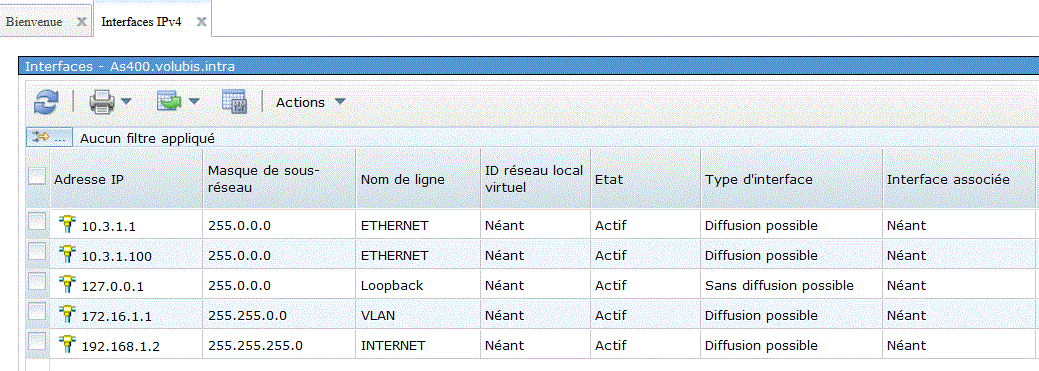Switch to the Bienvenue tab
Viewport: 1039px width, 371px height.
click(x=34, y=22)
